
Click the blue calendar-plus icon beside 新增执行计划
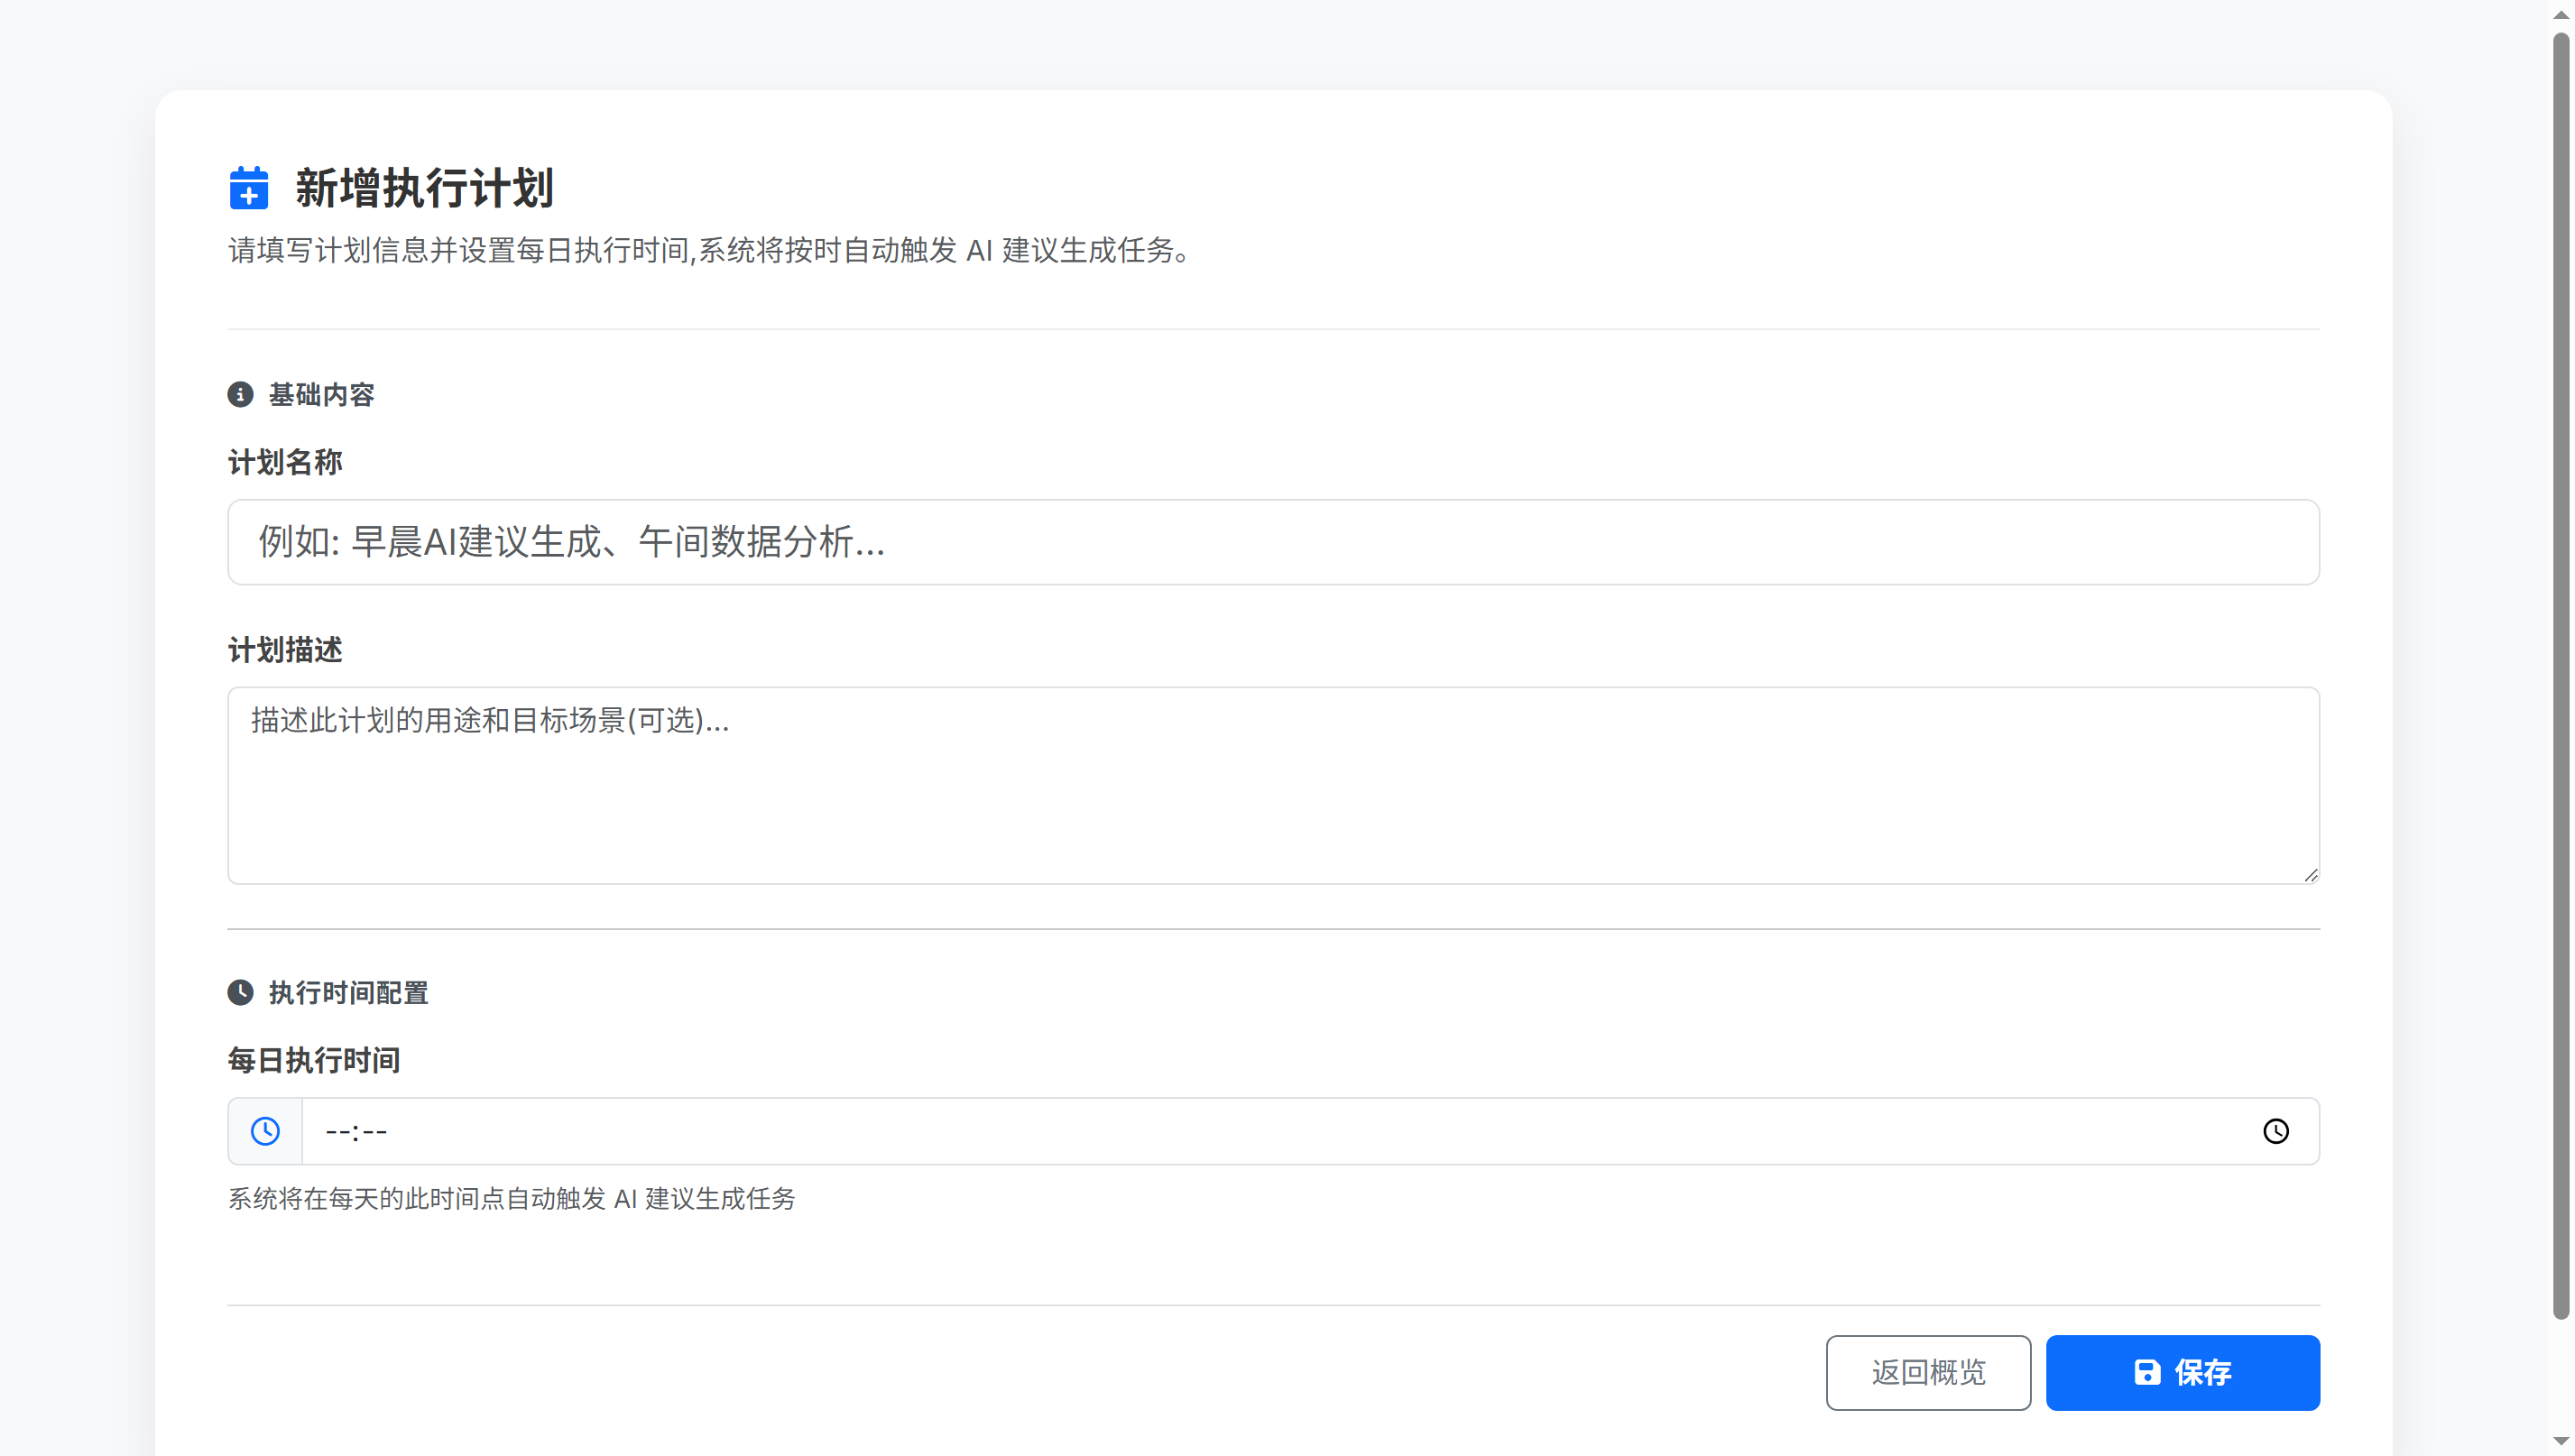248,188
